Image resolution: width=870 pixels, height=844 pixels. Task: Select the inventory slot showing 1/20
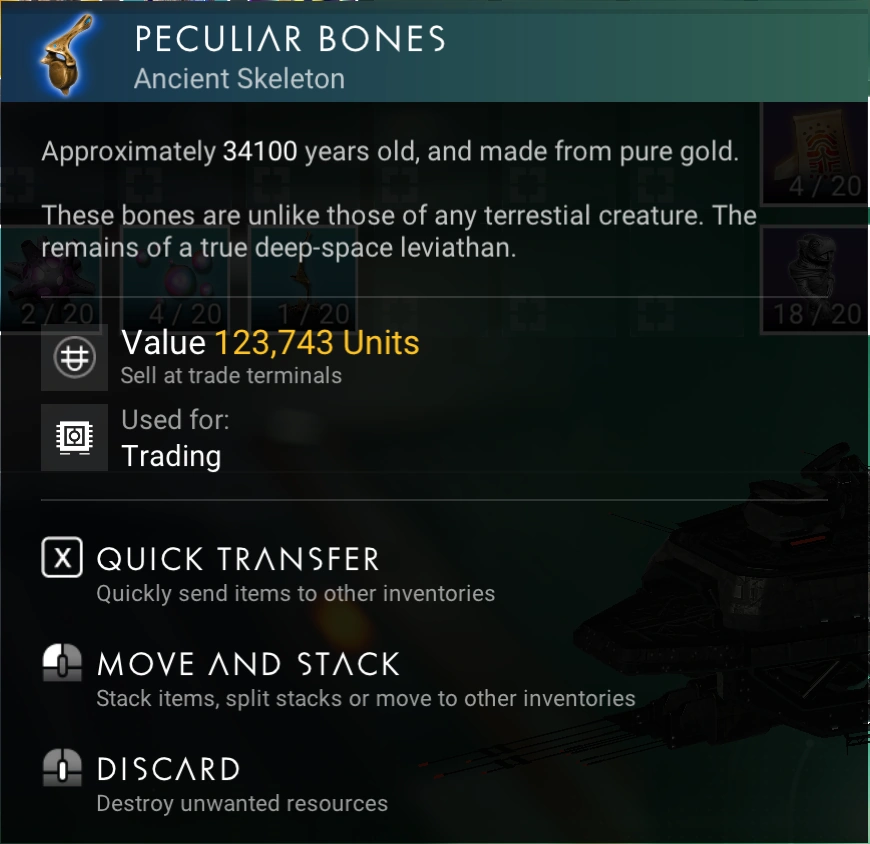click(x=305, y=280)
